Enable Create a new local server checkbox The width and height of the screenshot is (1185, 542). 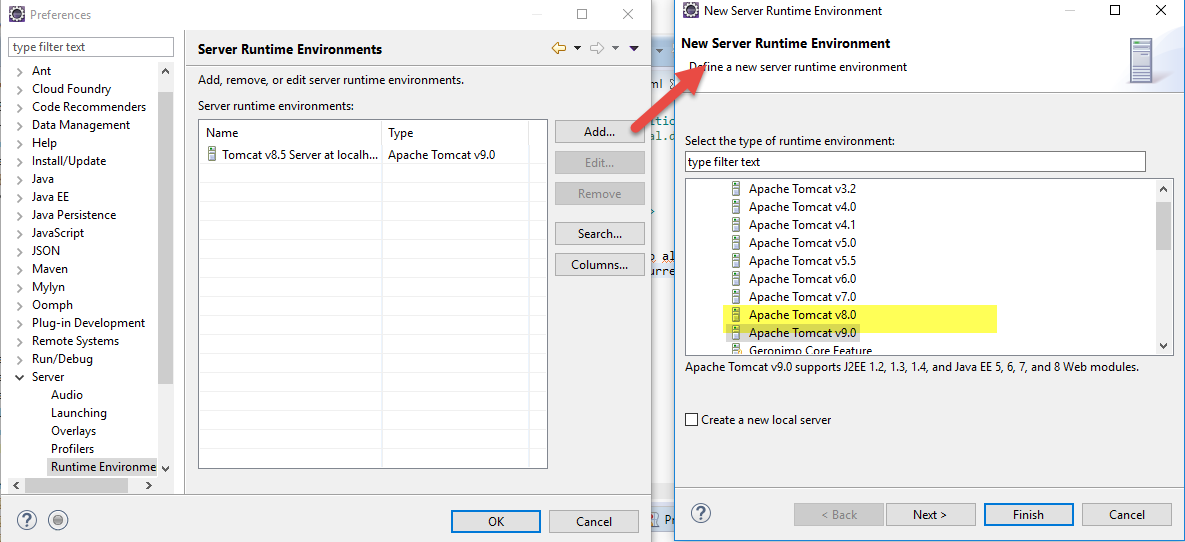(x=692, y=420)
